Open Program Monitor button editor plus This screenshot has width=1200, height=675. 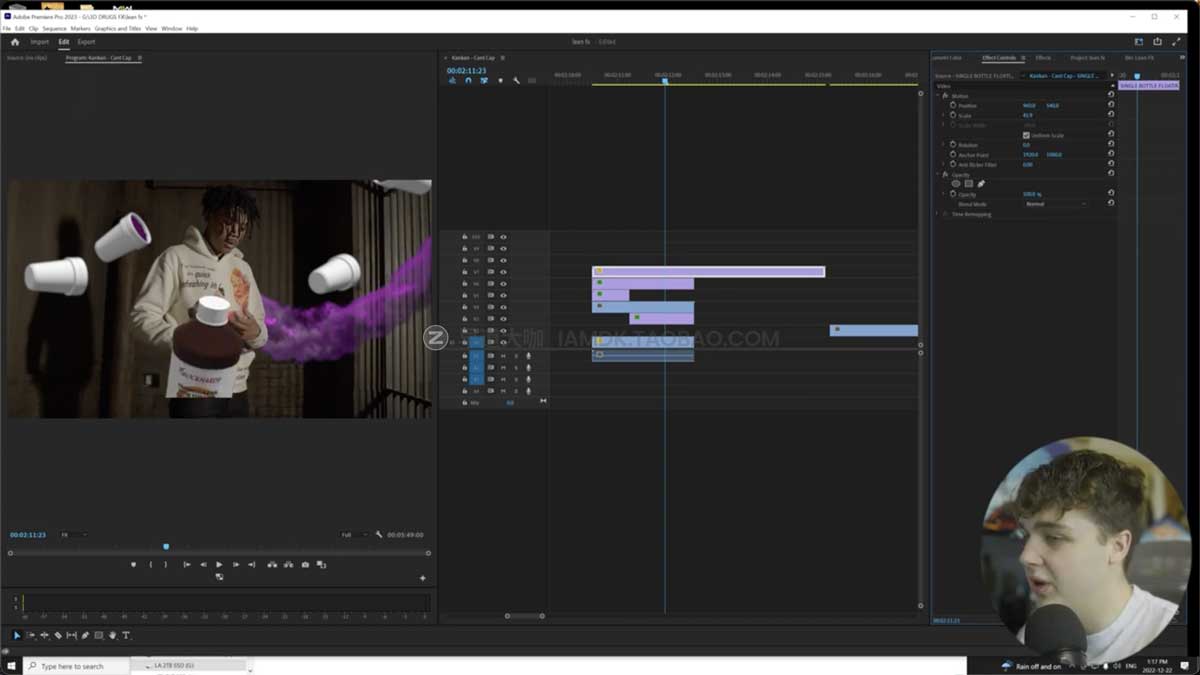coord(422,578)
